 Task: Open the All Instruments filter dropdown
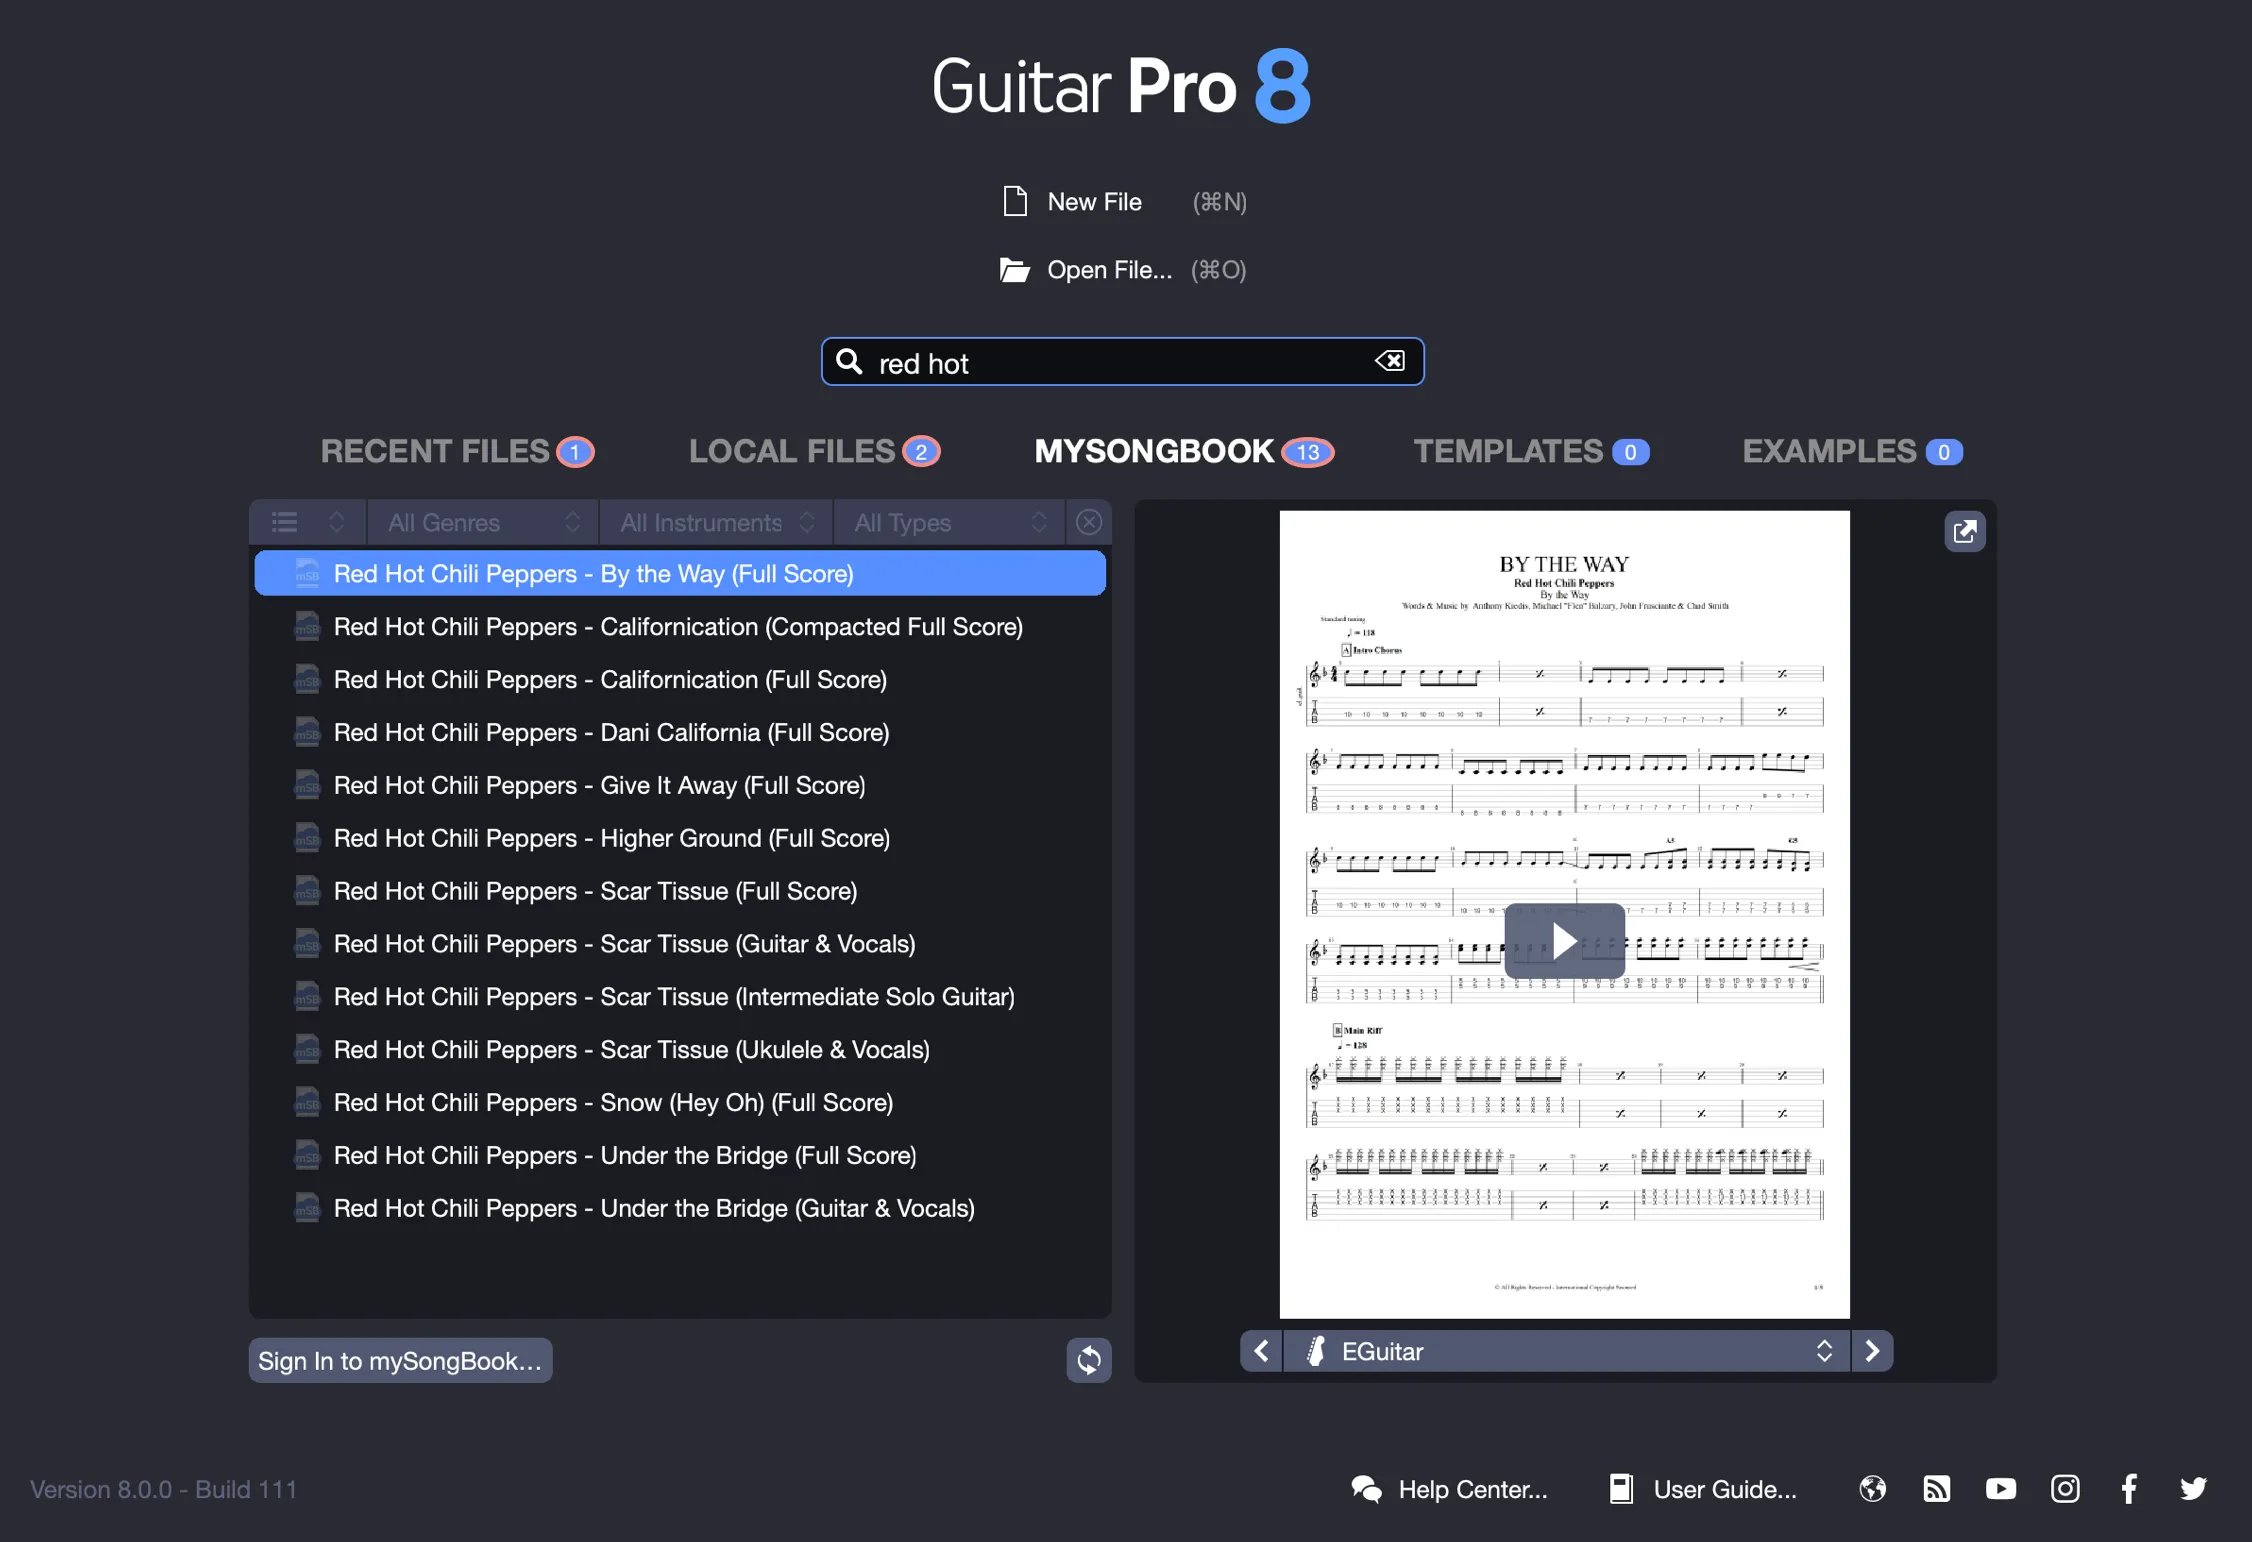(x=717, y=522)
